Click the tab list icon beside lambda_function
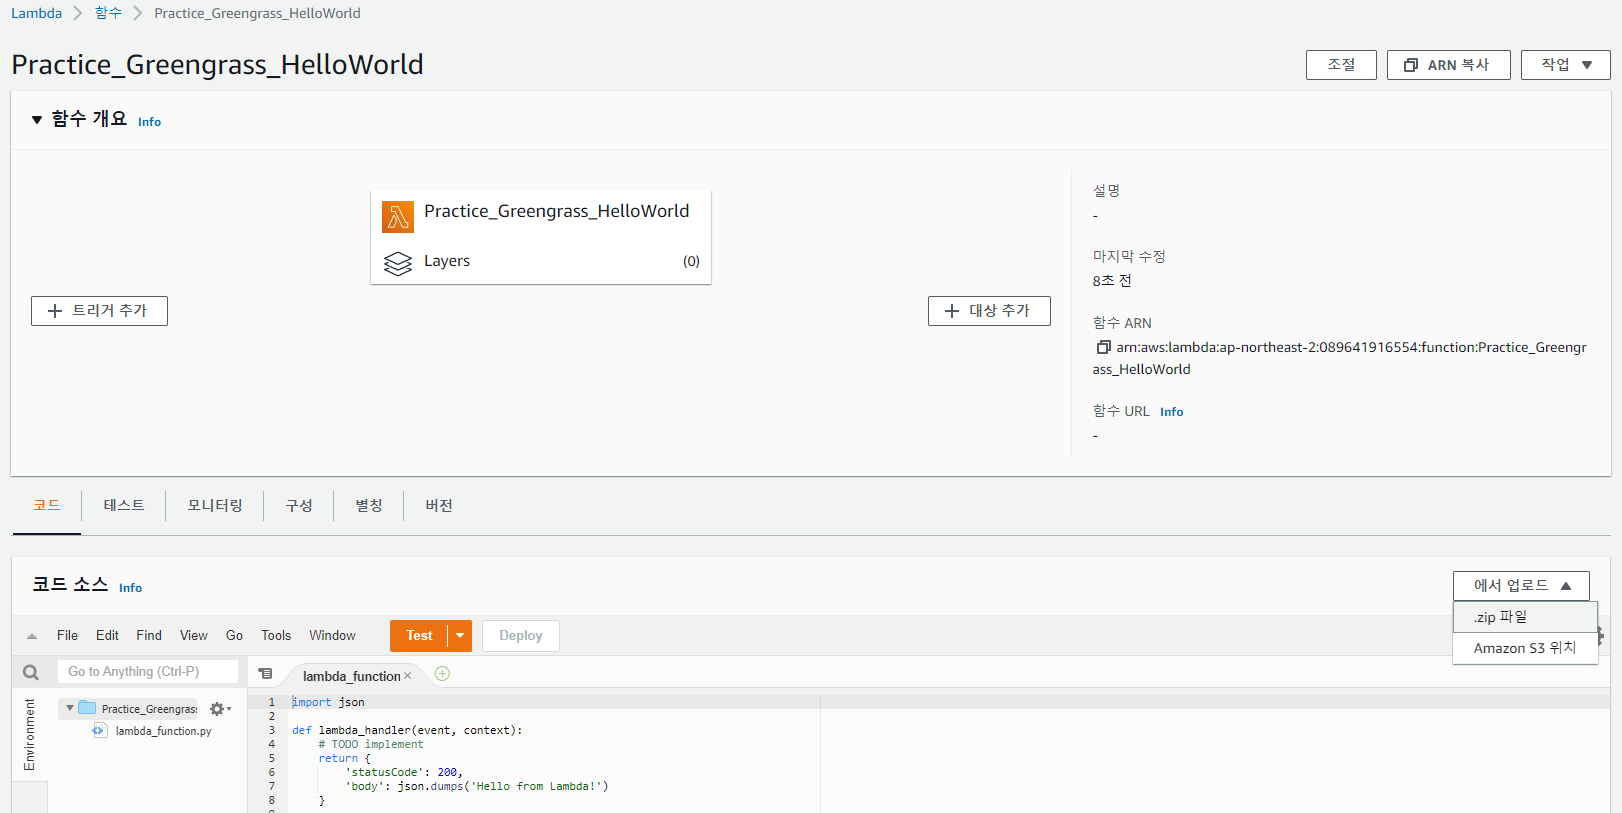The height and width of the screenshot is (813, 1622). [x=265, y=674]
